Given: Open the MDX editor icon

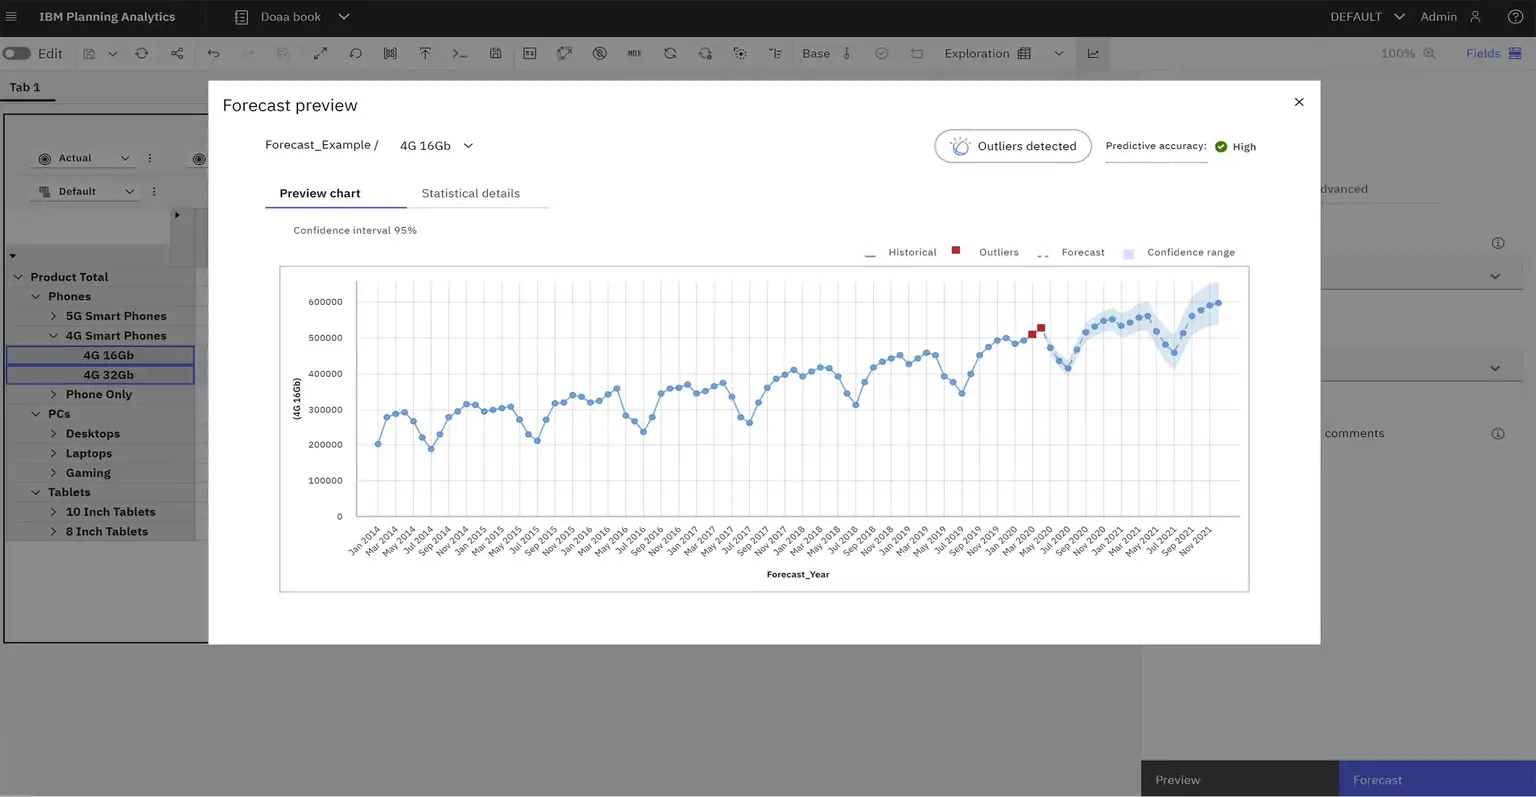Looking at the screenshot, I should coord(634,54).
